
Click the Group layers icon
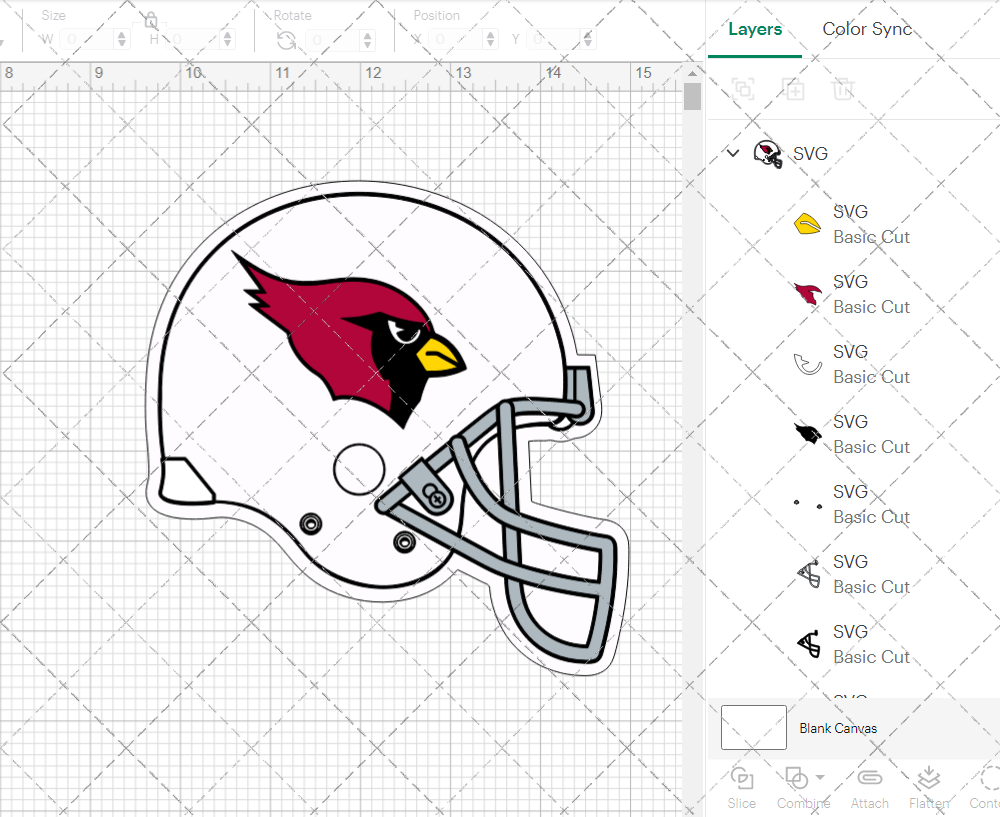tap(743, 89)
